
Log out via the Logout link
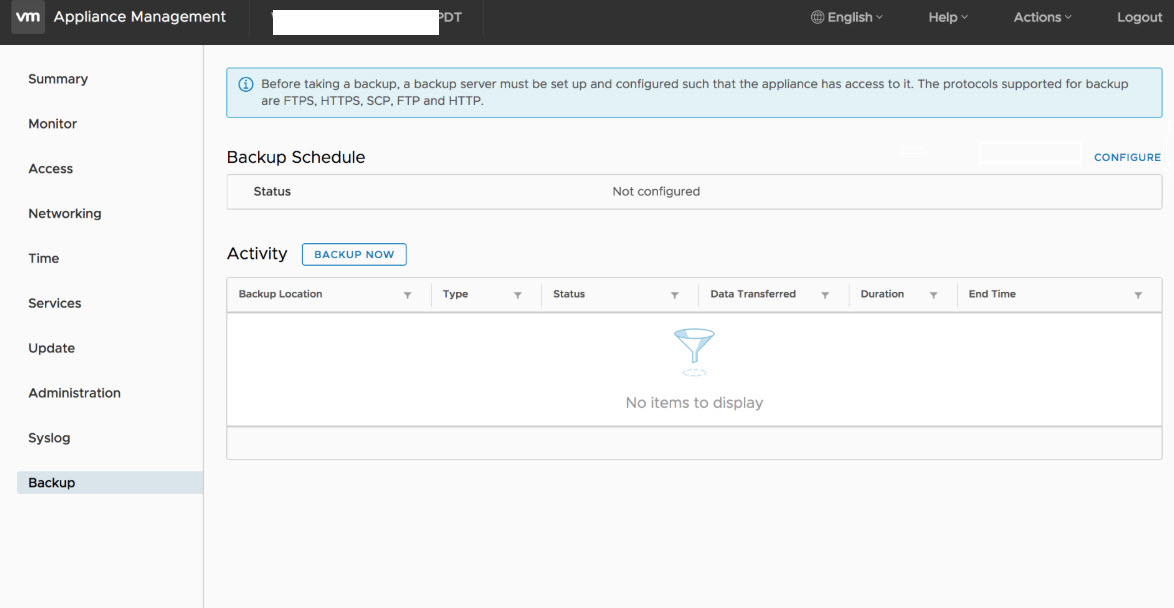(1139, 17)
